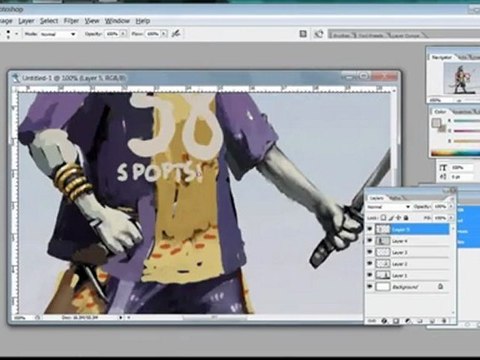Click the baseline shift field in Character panel
480x360 pixels.
[461, 177]
